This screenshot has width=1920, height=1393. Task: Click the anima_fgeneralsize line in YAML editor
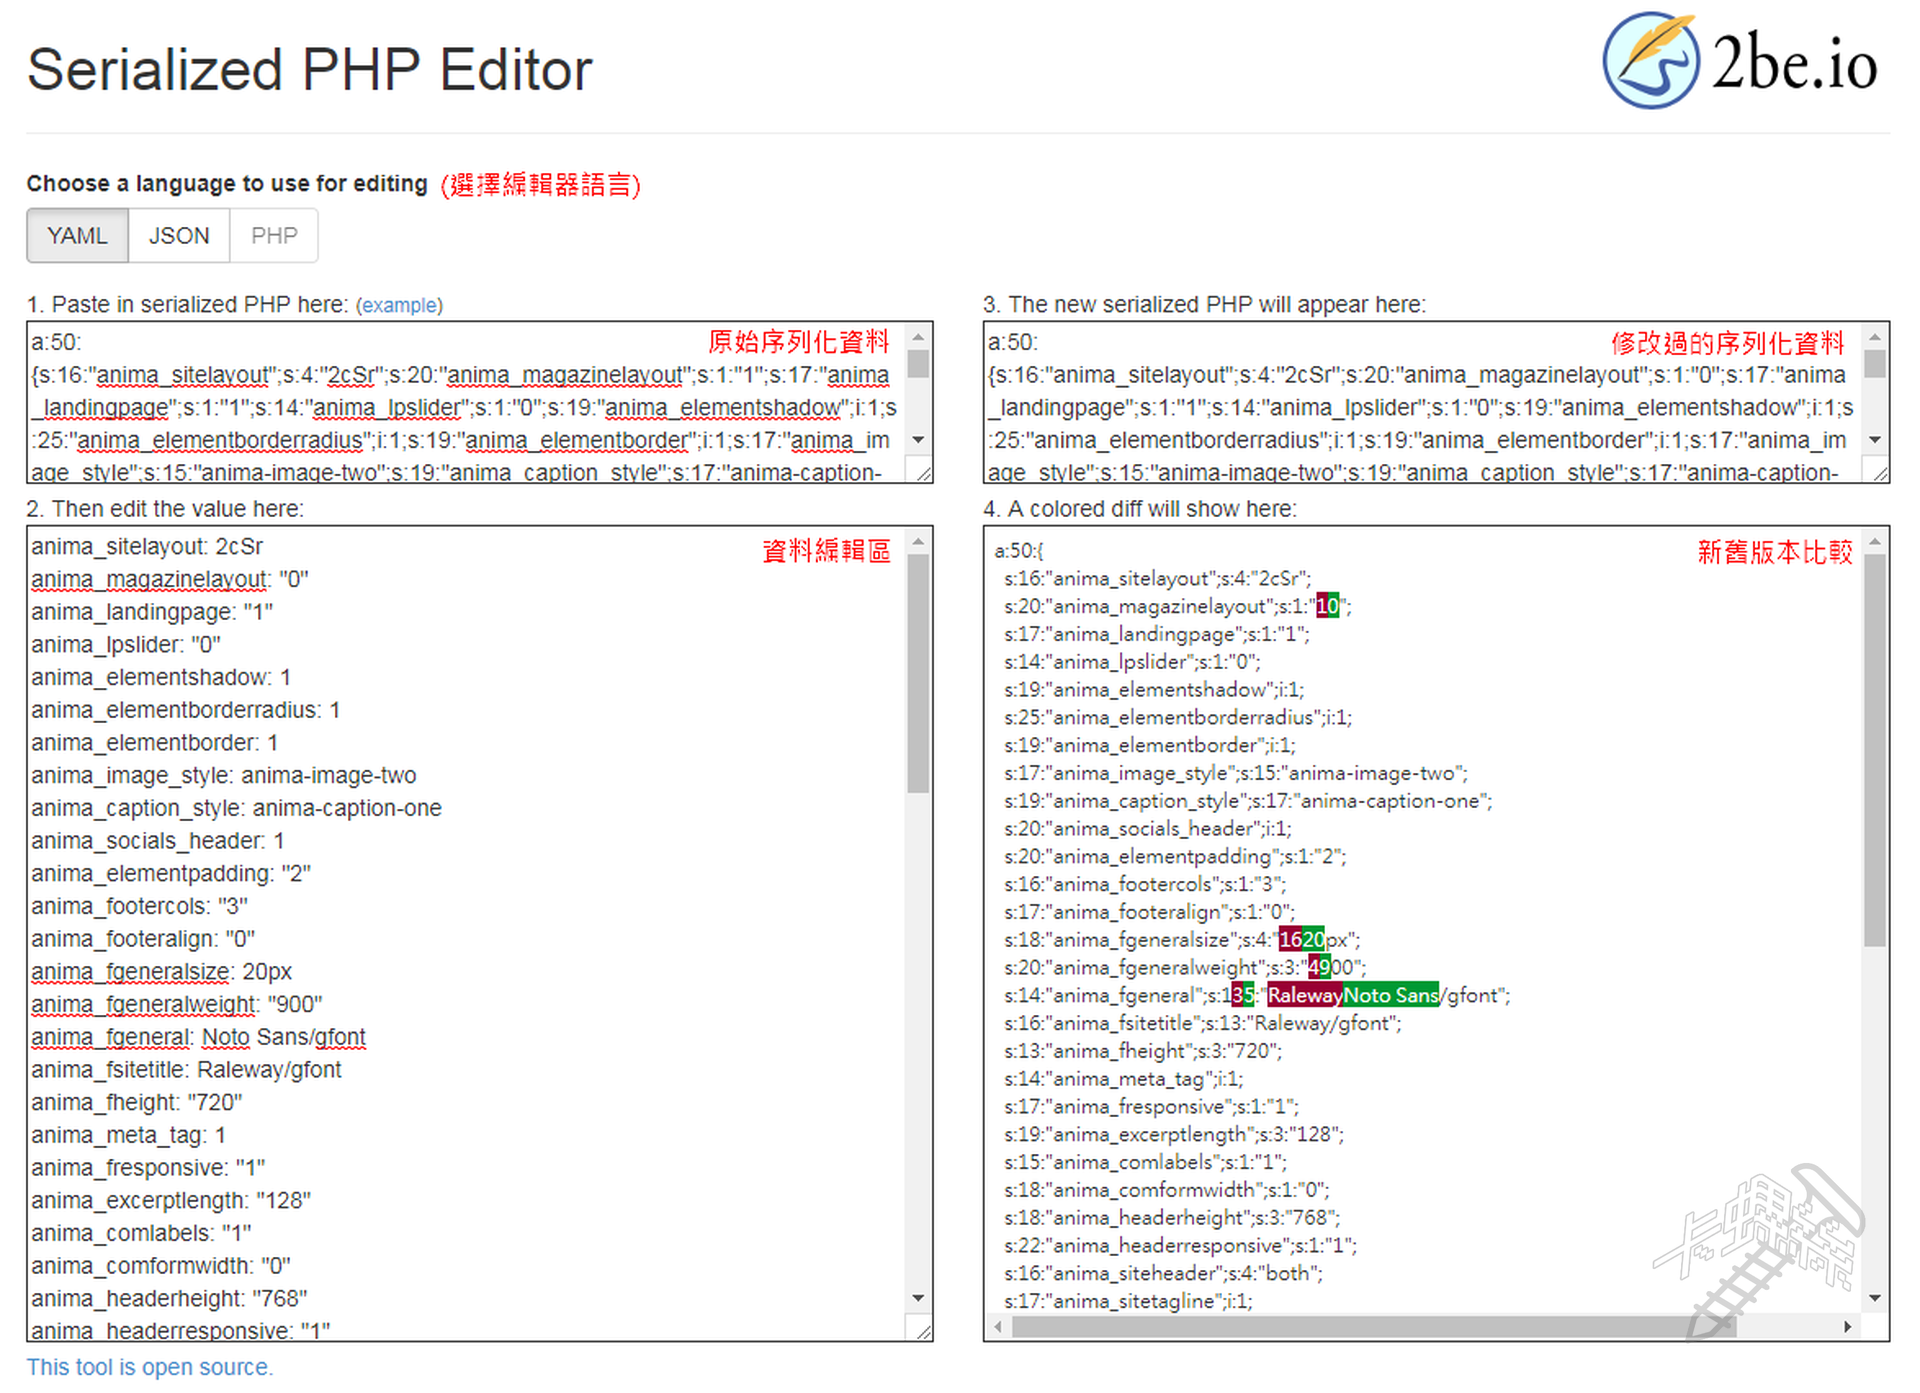coord(161,972)
